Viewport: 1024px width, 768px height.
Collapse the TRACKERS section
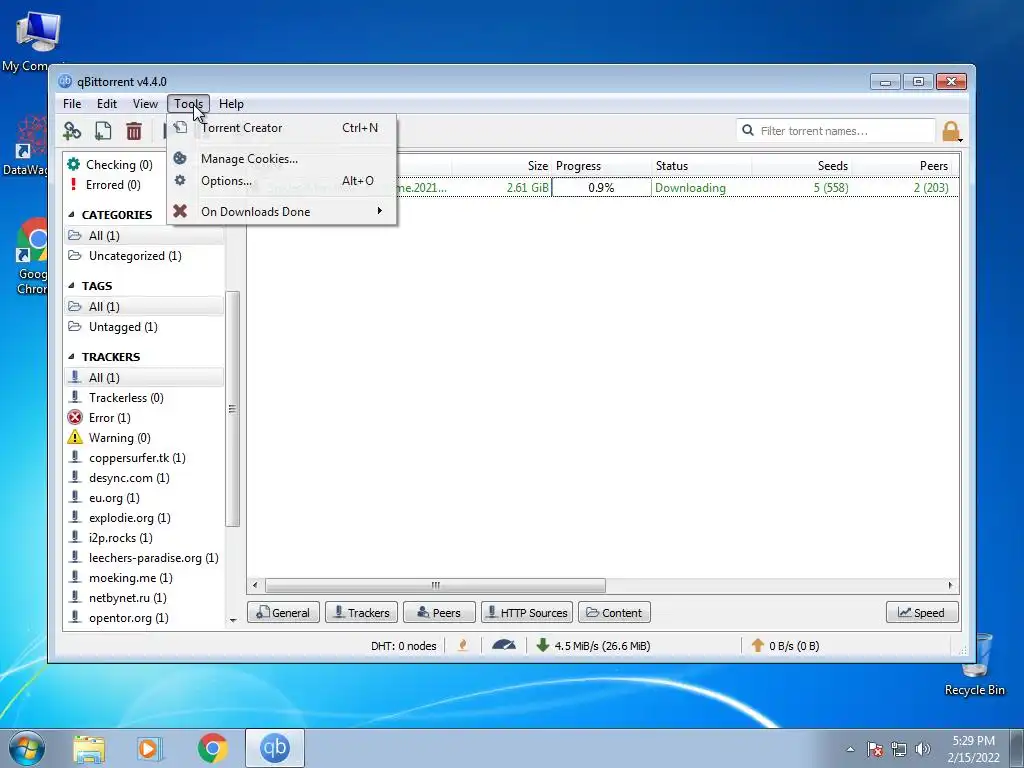pyautogui.click(x=71, y=357)
